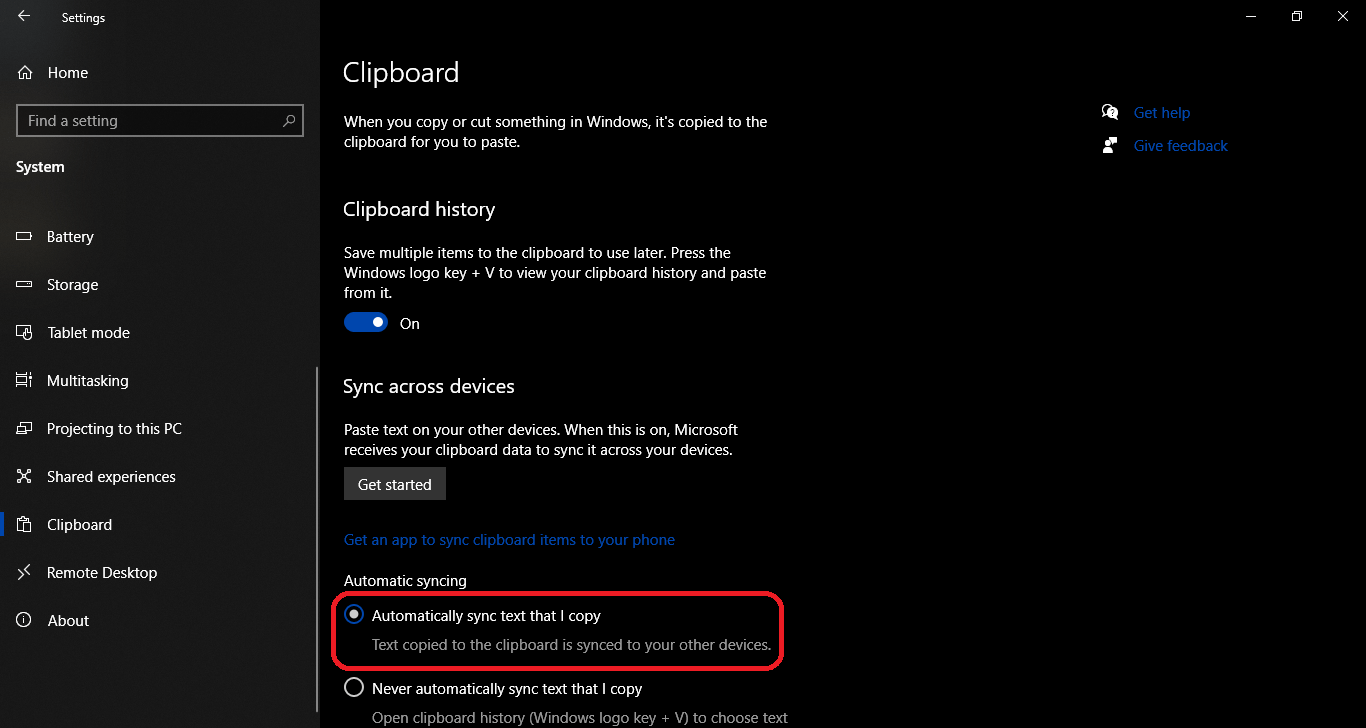The width and height of the screenshot is (1366, 728).
Task: Click the Get help headset icon
Action: (1110, 112)
